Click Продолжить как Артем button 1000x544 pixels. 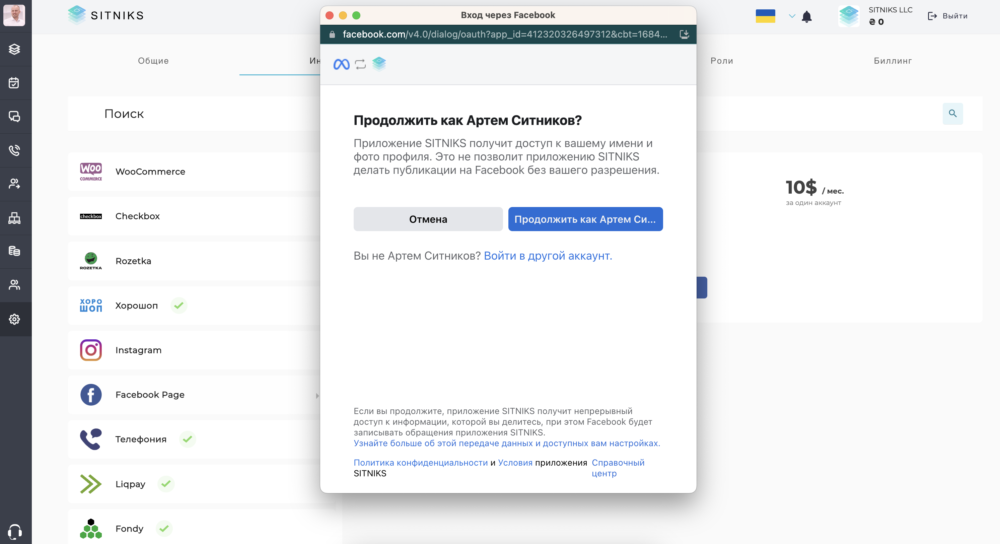pyautogui.click(x=585, y=219)
